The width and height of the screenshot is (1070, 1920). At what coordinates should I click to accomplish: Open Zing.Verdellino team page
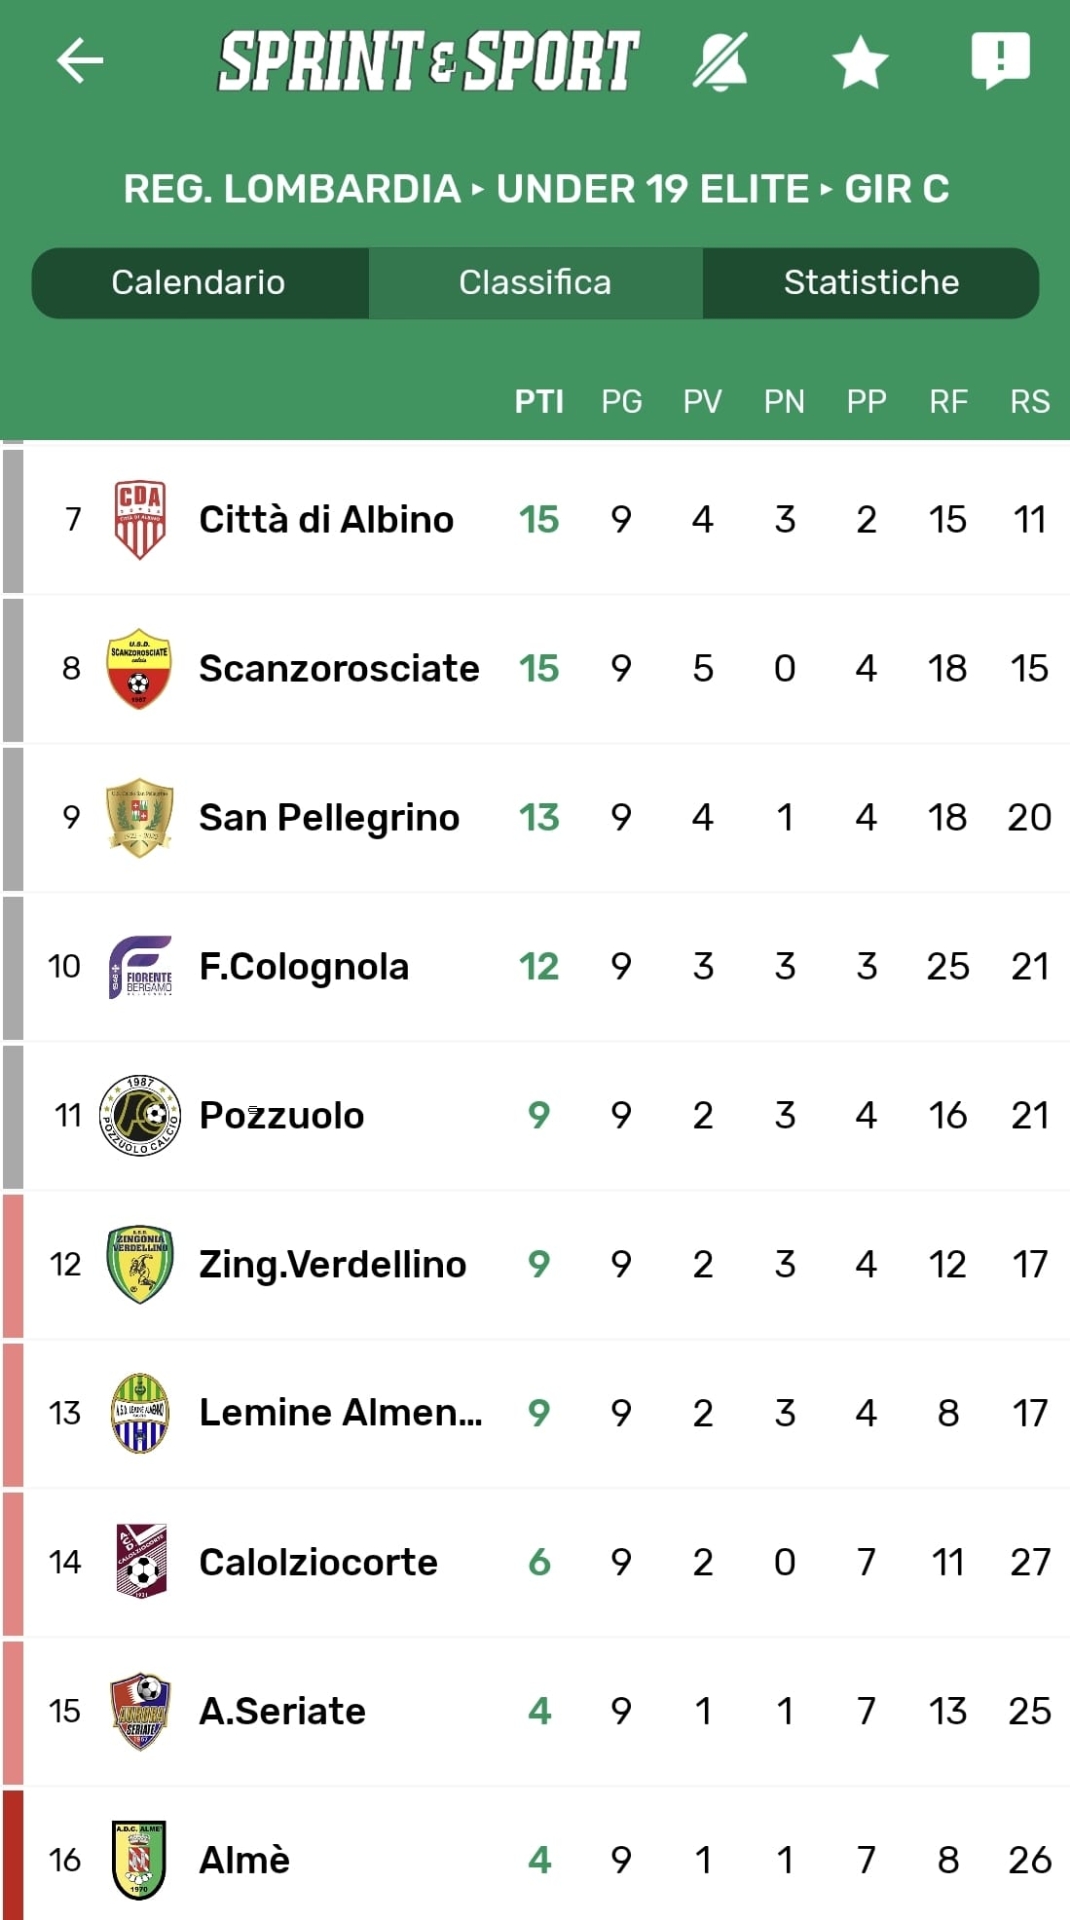[x=332, y=1264]
